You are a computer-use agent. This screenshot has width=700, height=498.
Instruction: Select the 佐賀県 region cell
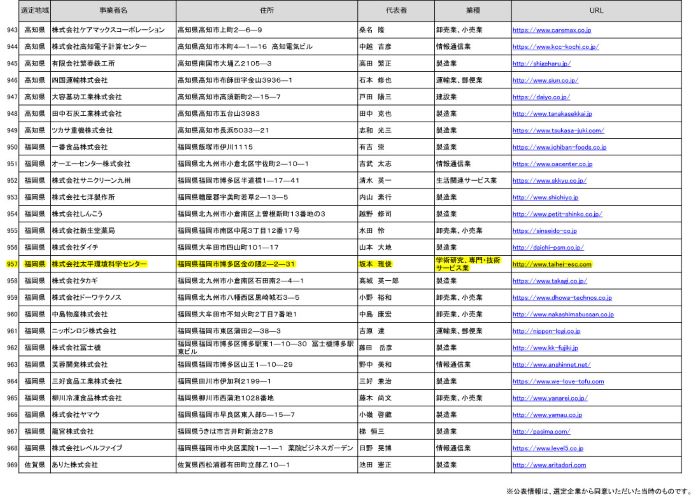(x=35, y=465)
